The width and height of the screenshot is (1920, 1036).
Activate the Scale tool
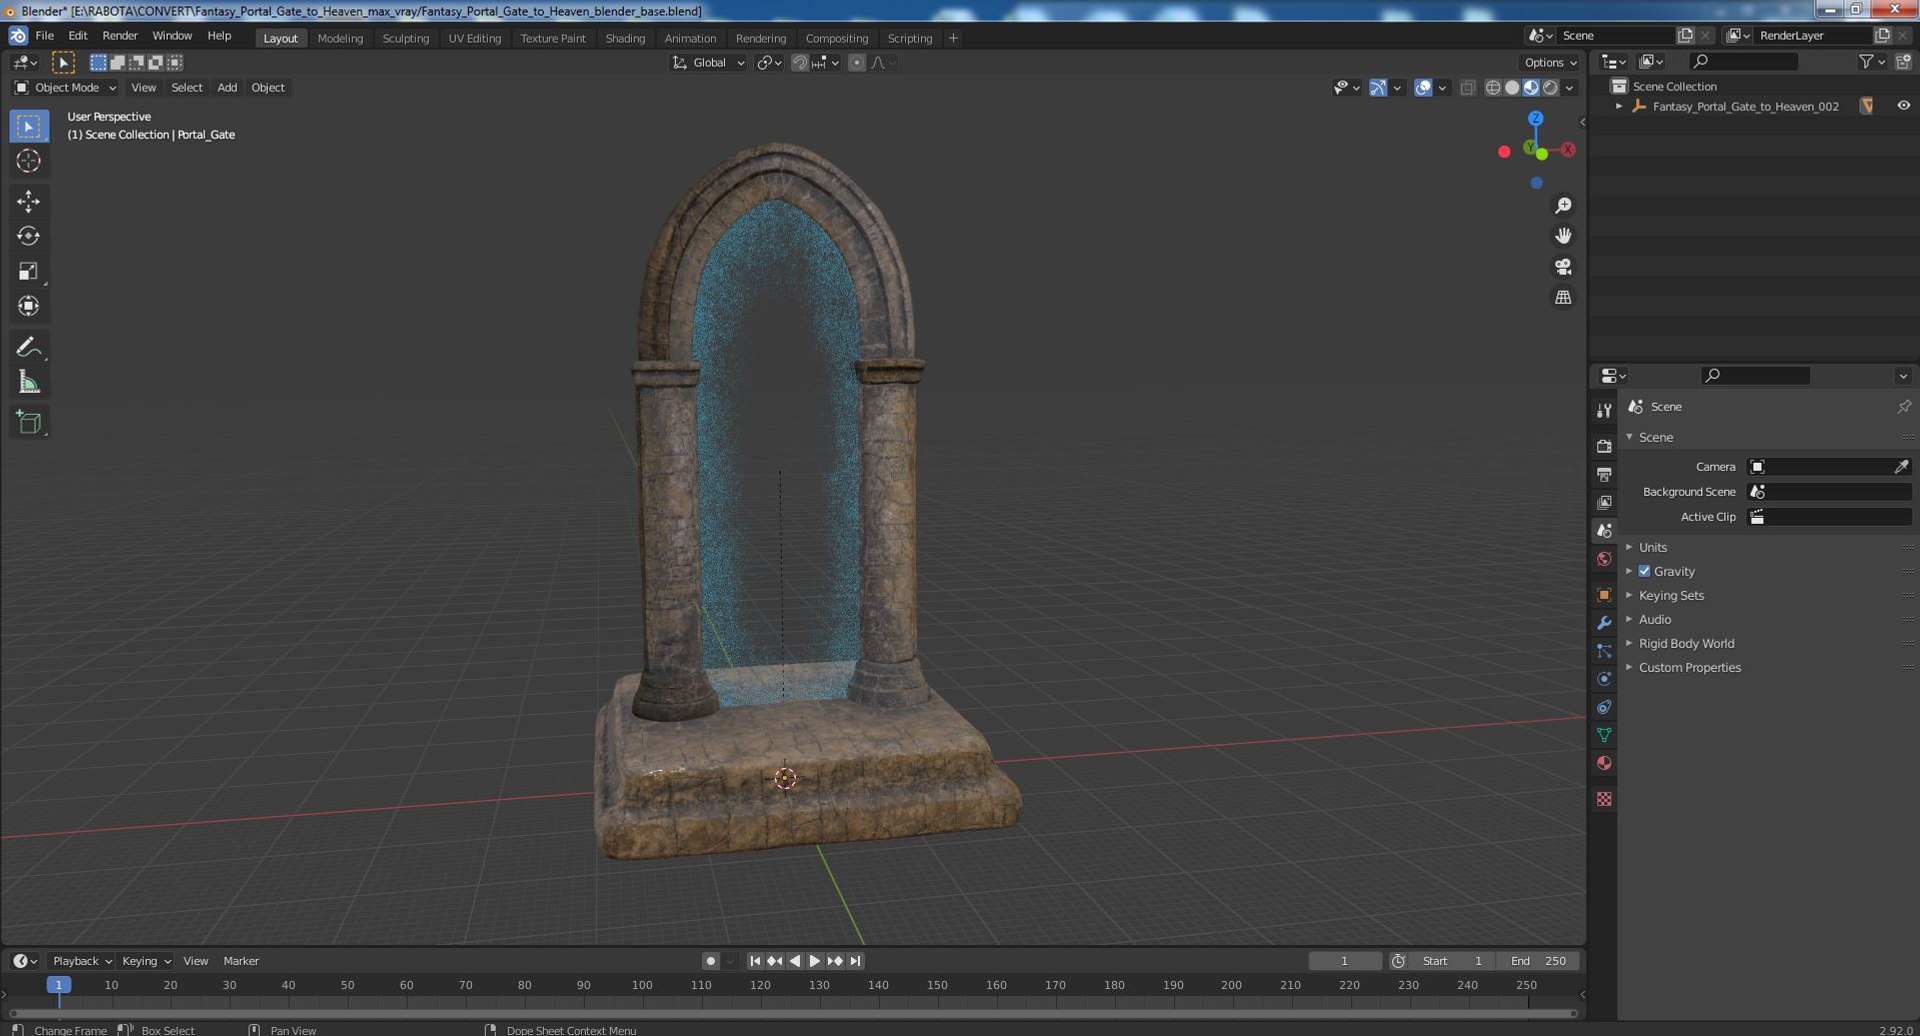(x=28, y=271)
